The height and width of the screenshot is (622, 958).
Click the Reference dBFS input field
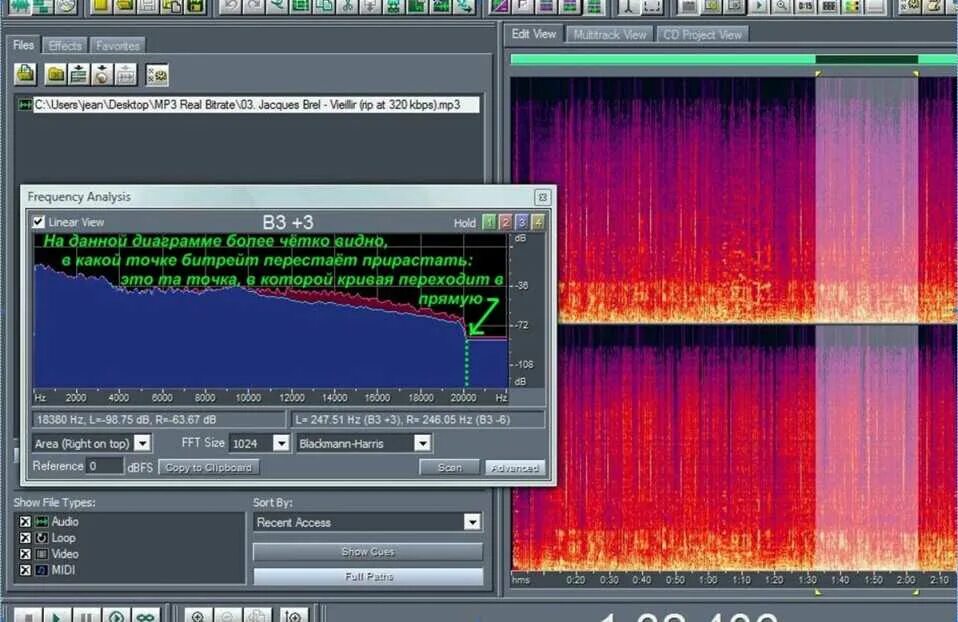click(x=105, y=466)
